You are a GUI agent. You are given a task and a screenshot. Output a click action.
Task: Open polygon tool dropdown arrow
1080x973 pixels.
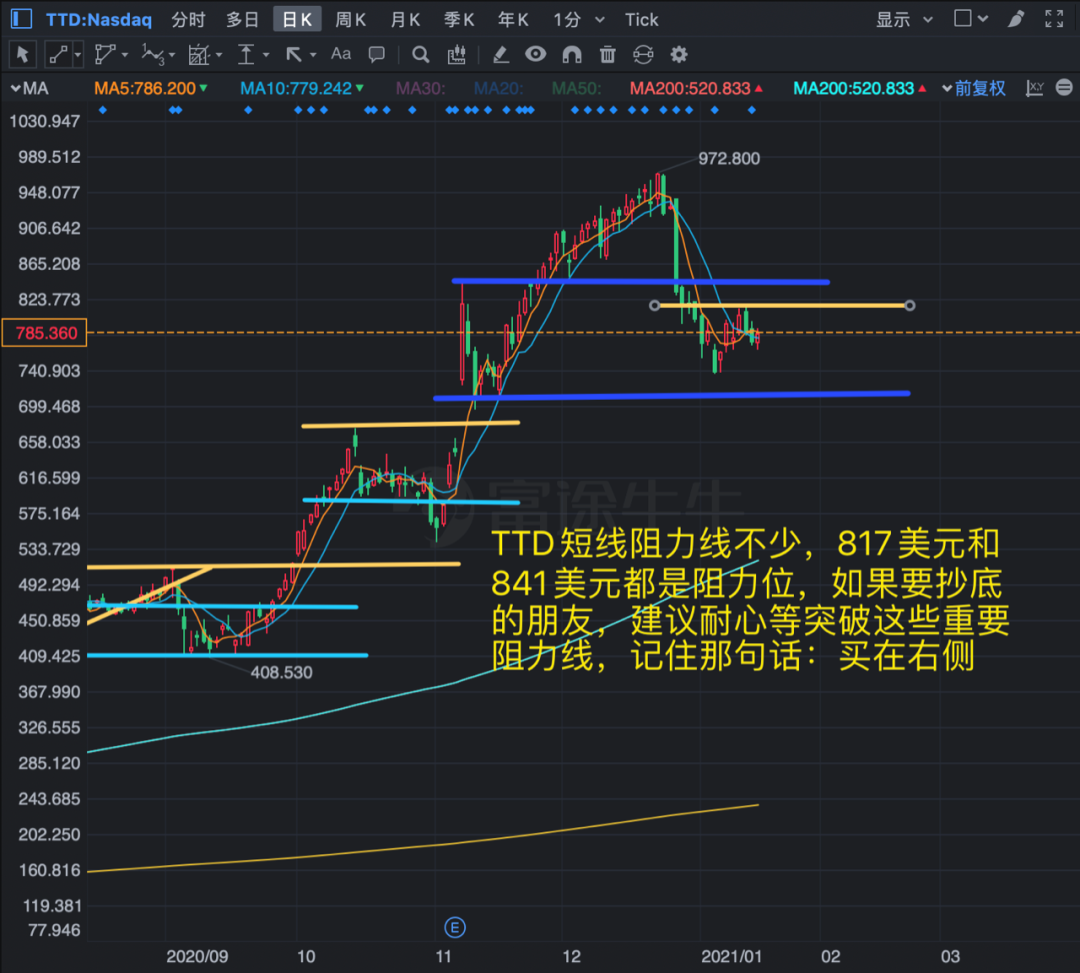pos(125,54)
